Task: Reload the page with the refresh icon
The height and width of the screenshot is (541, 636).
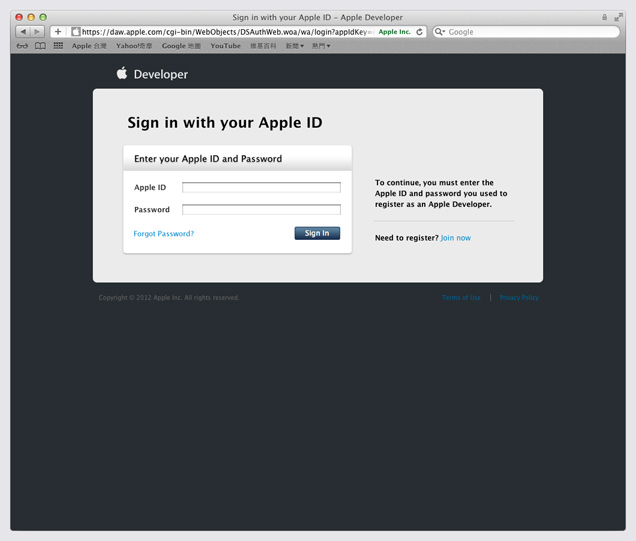Action: pos(419,32)
